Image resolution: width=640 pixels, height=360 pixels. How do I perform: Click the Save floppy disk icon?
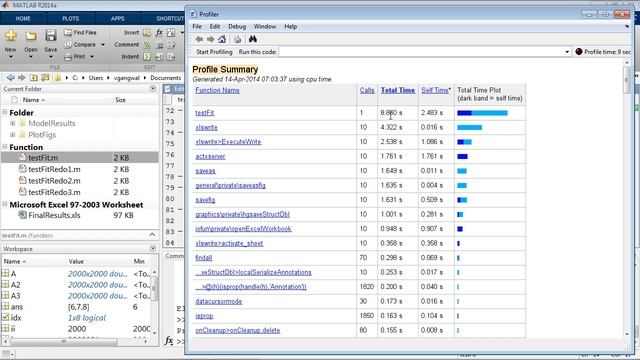(51, 36)
